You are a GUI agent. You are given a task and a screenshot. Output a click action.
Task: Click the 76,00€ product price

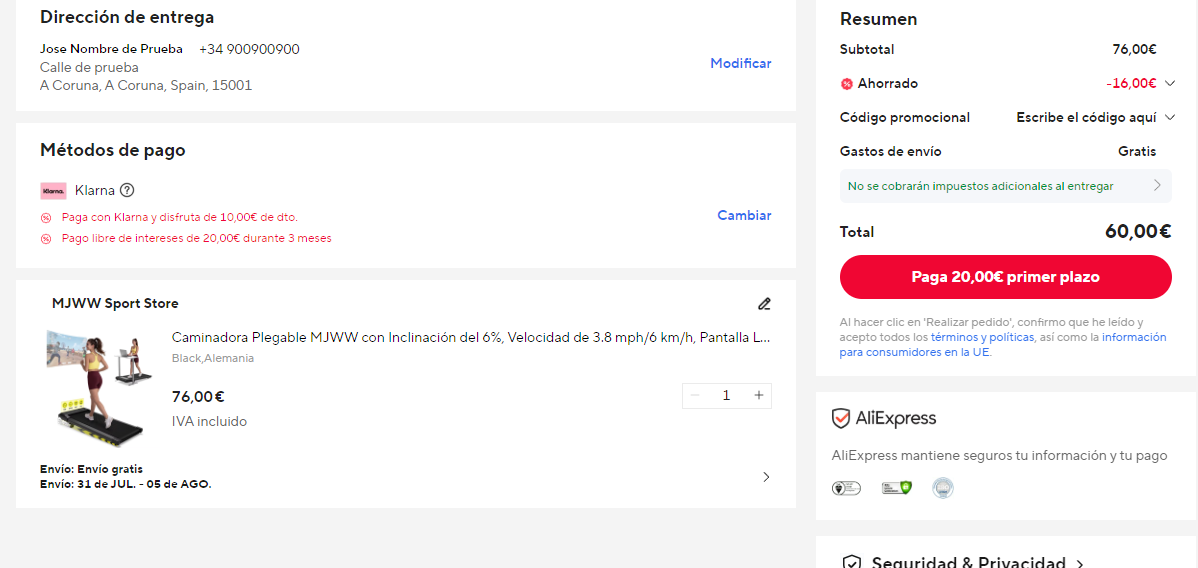tap(198, 397)
